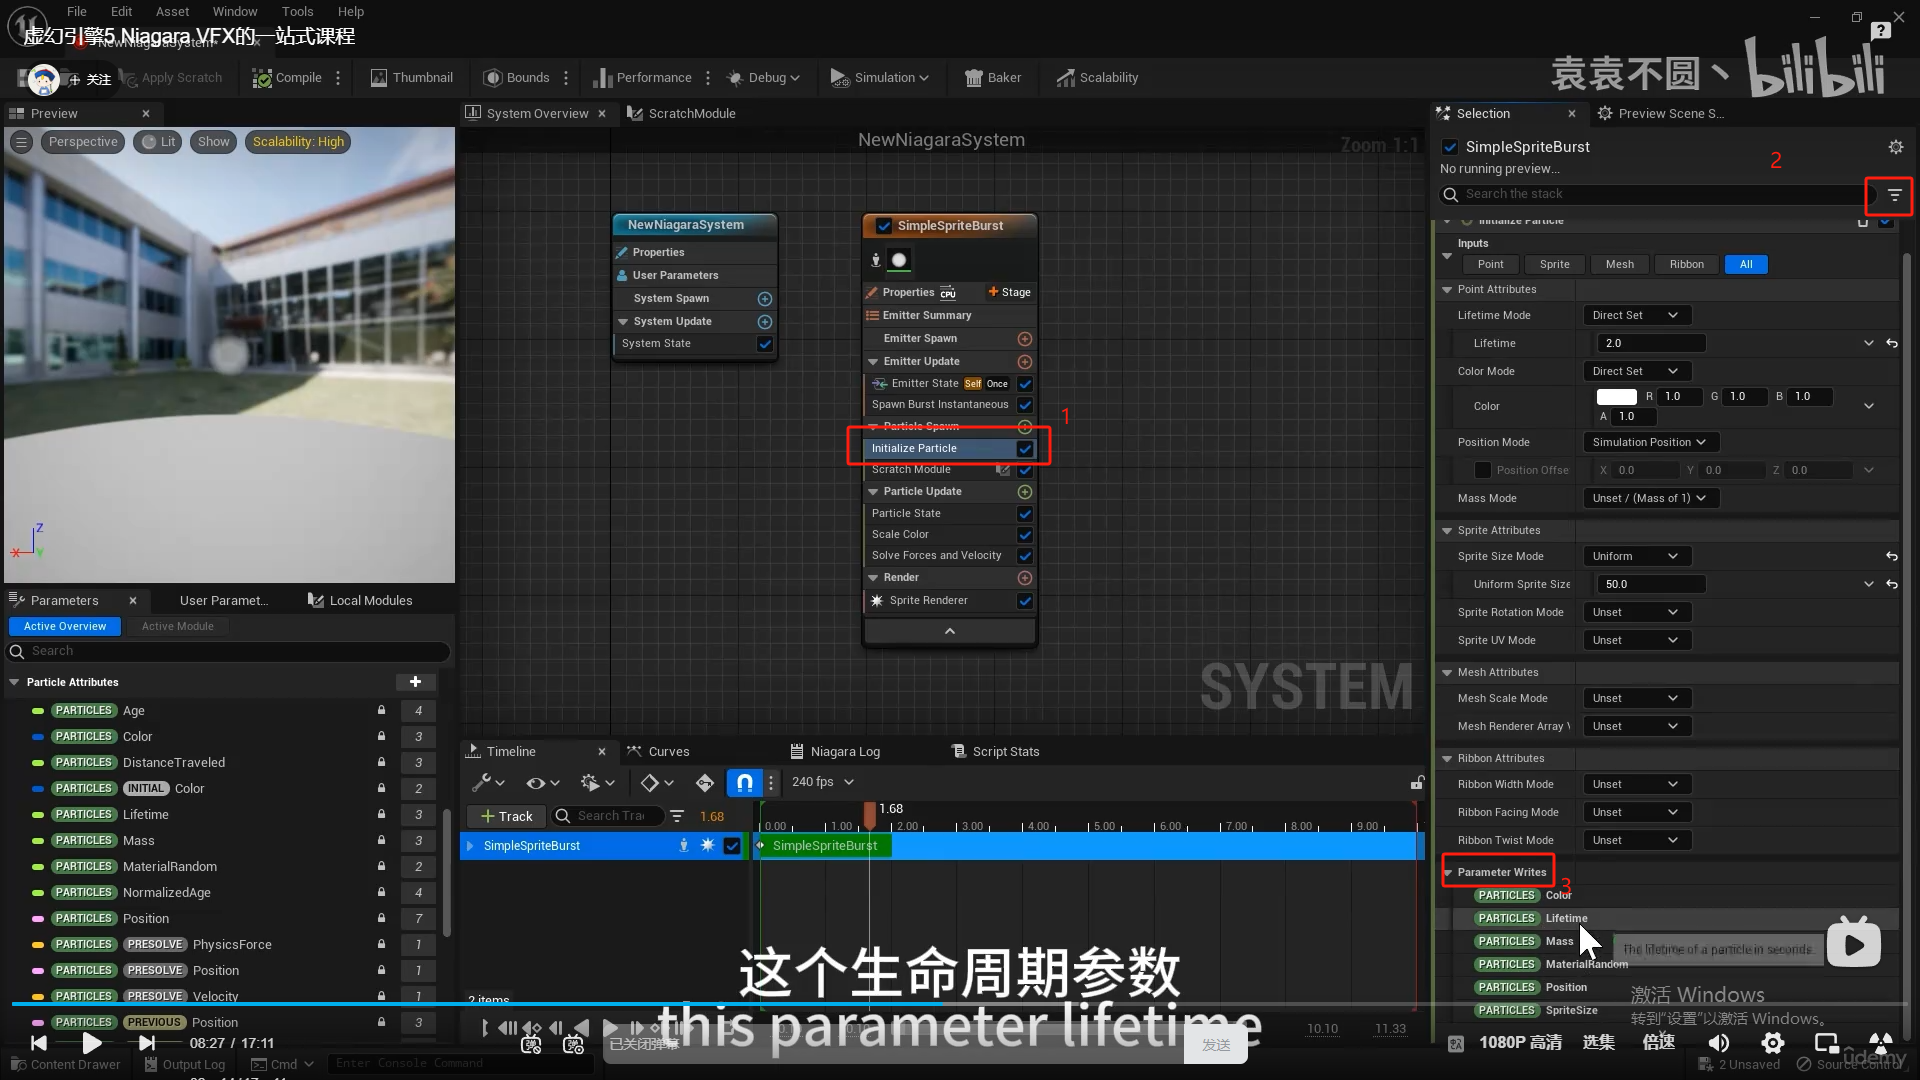The width and height of the screenshot is (1920, 1080).
Task: Add module to Particle Update section
Action: point(1024,492)
